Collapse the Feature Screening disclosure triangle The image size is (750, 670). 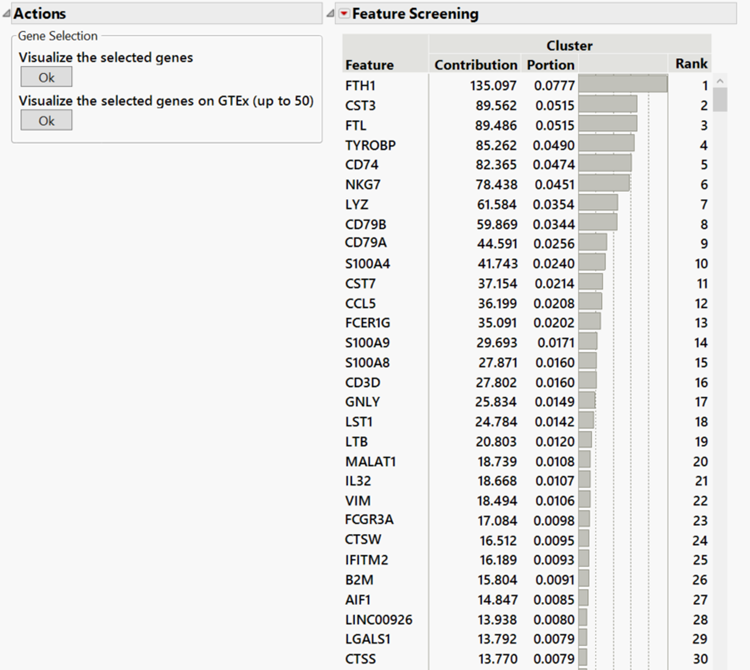[330, 15]
